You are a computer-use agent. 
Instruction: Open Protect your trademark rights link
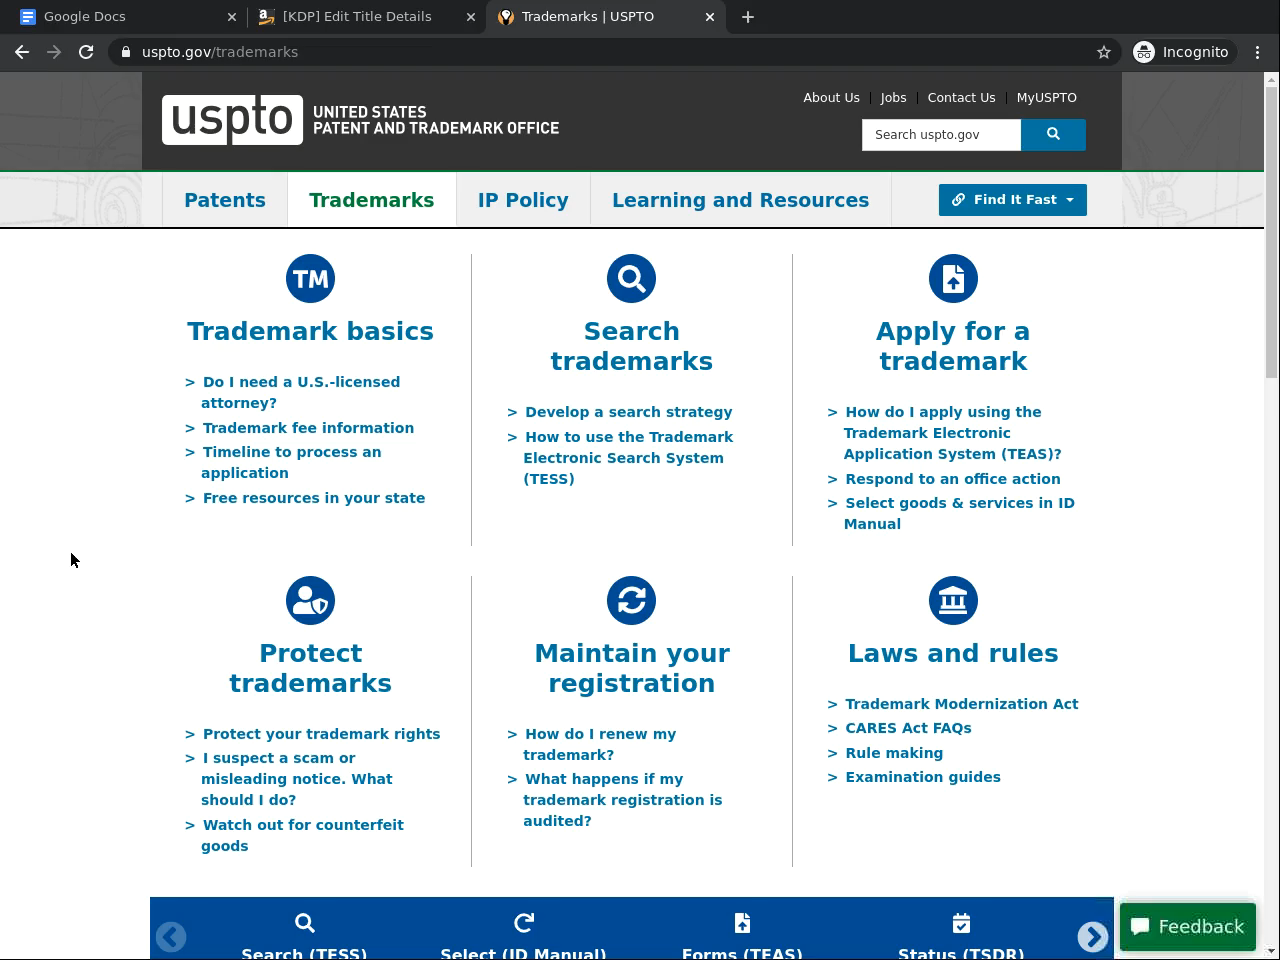click(x=321, y=734)
